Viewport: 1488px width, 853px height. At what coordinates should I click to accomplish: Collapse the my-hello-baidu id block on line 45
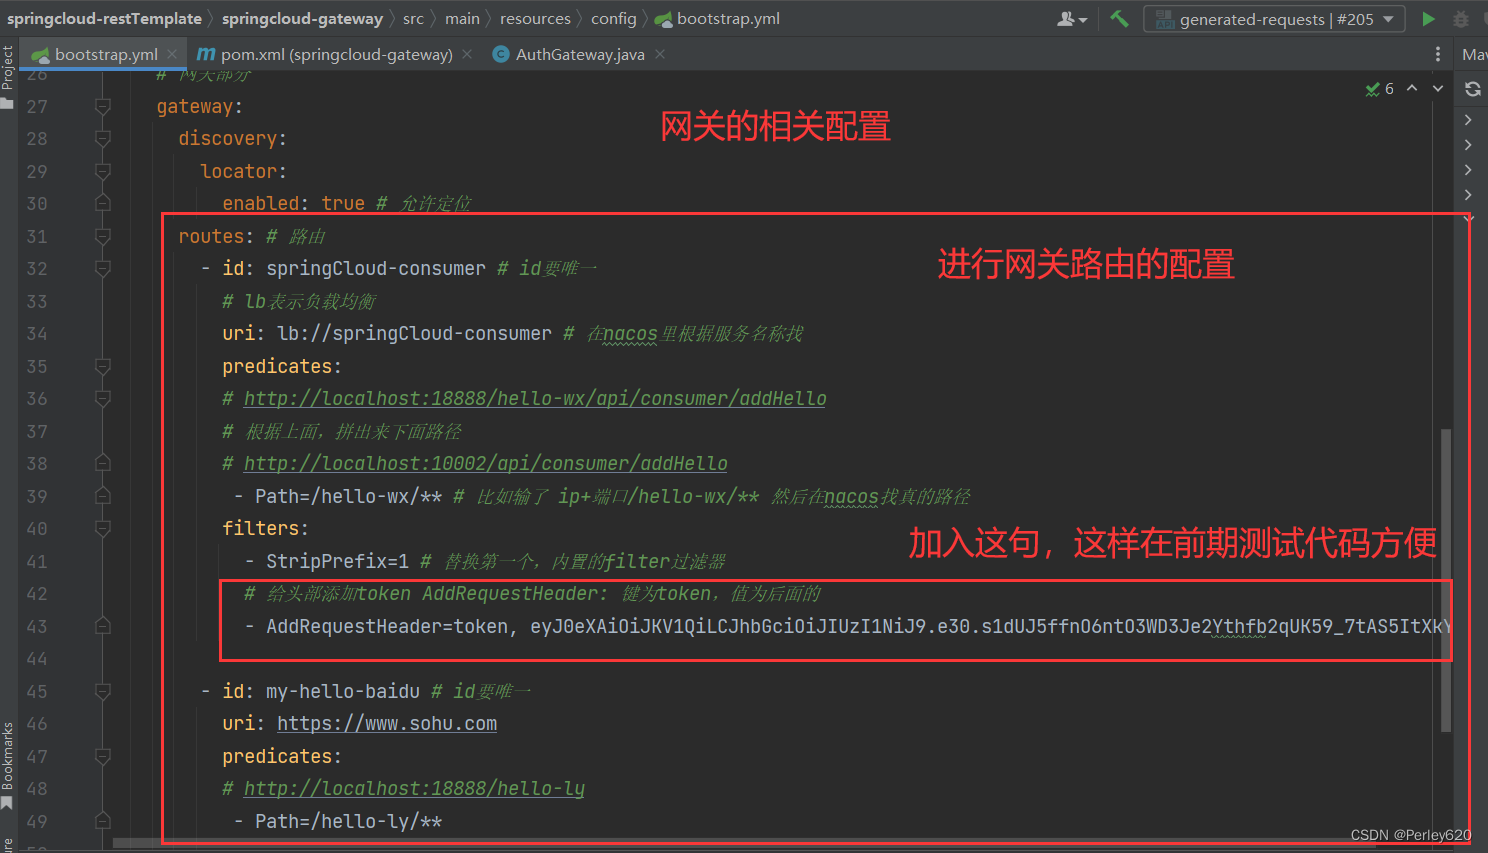[102, 691]
